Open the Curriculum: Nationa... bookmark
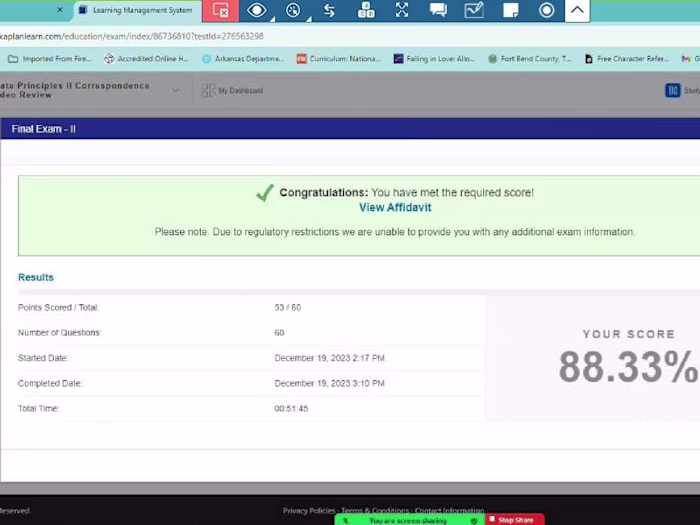Screen dimensions: 700x525 tap(339, 58)
